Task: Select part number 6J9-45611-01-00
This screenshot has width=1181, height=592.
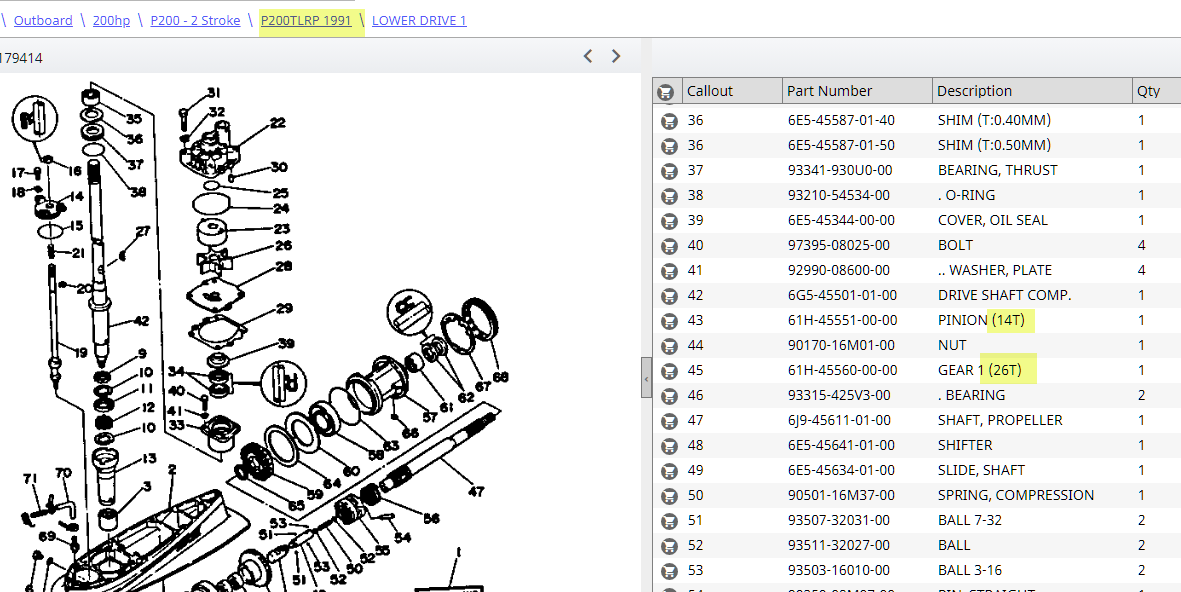Action: pyautogui.click(x=839, y=420)
